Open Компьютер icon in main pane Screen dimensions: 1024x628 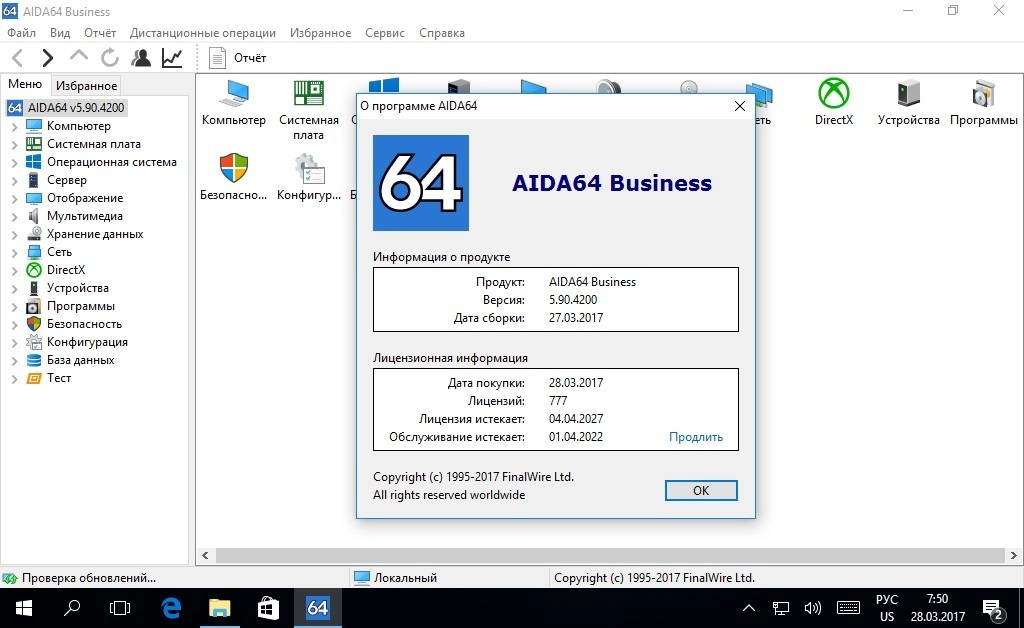tap(234, 102)
